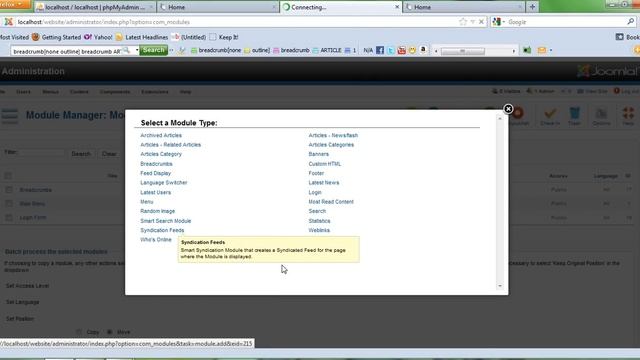
Task: Open the Latest Headlines bookmark
Action: pyautogui.click(x=142, y=37)
